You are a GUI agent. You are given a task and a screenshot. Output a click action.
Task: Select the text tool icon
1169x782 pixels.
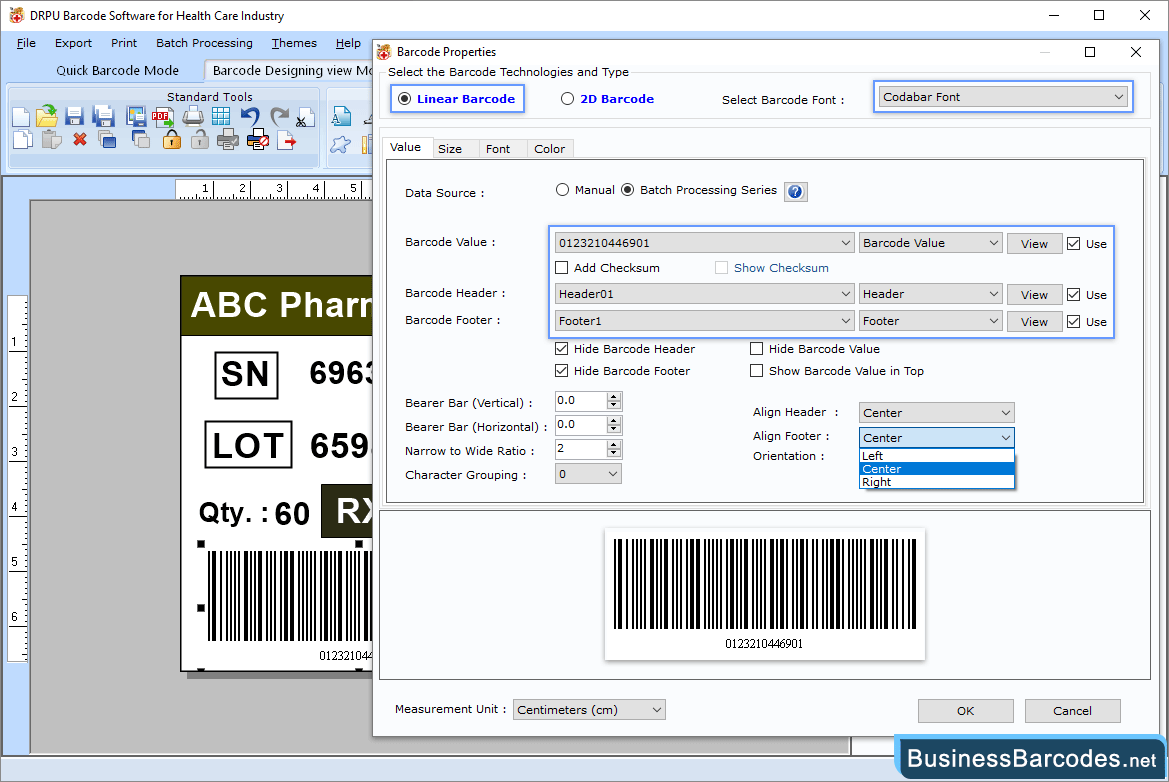[x=341, y=117]
